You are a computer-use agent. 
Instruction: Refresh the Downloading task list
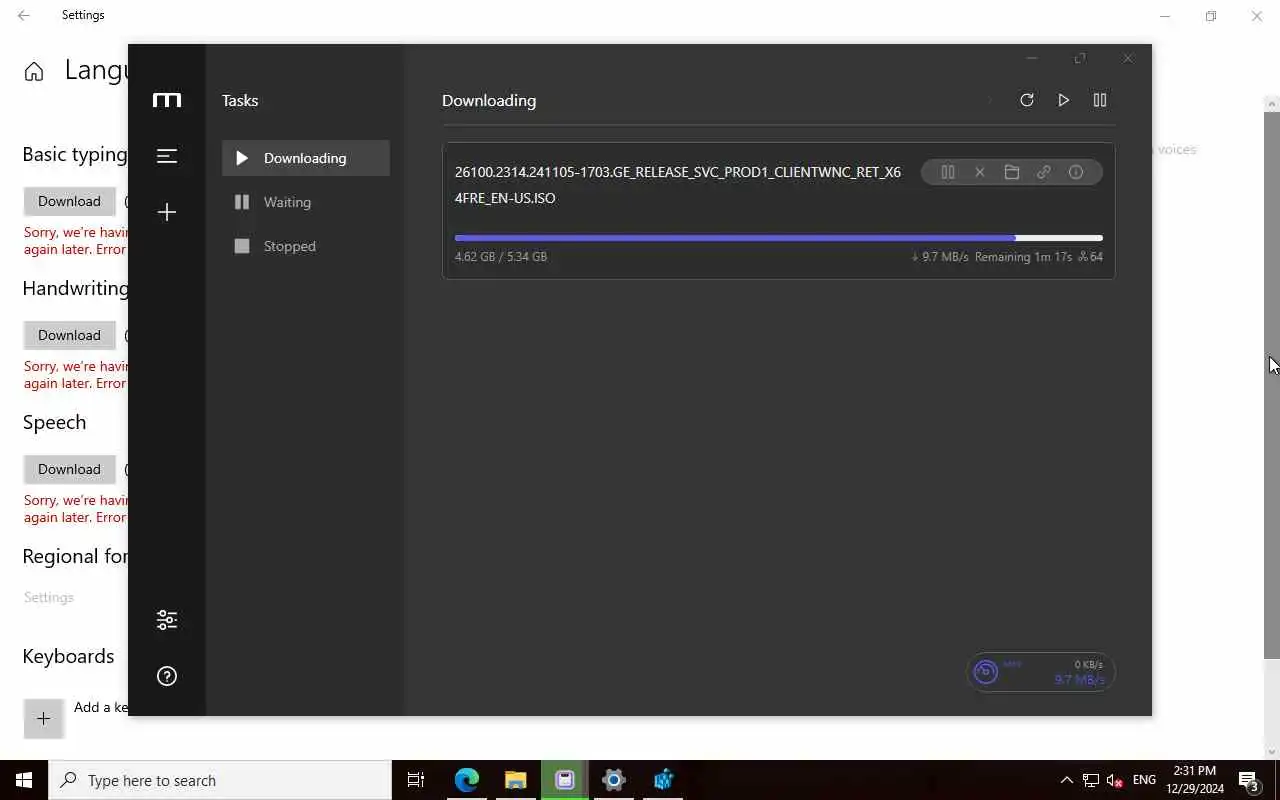[1026, 100]
